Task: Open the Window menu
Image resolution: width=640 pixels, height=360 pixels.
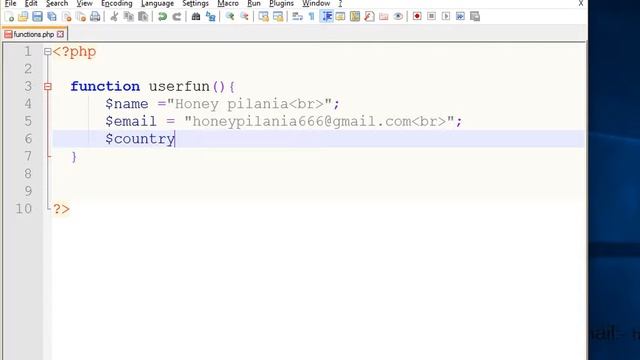Action: click(316, 3)
